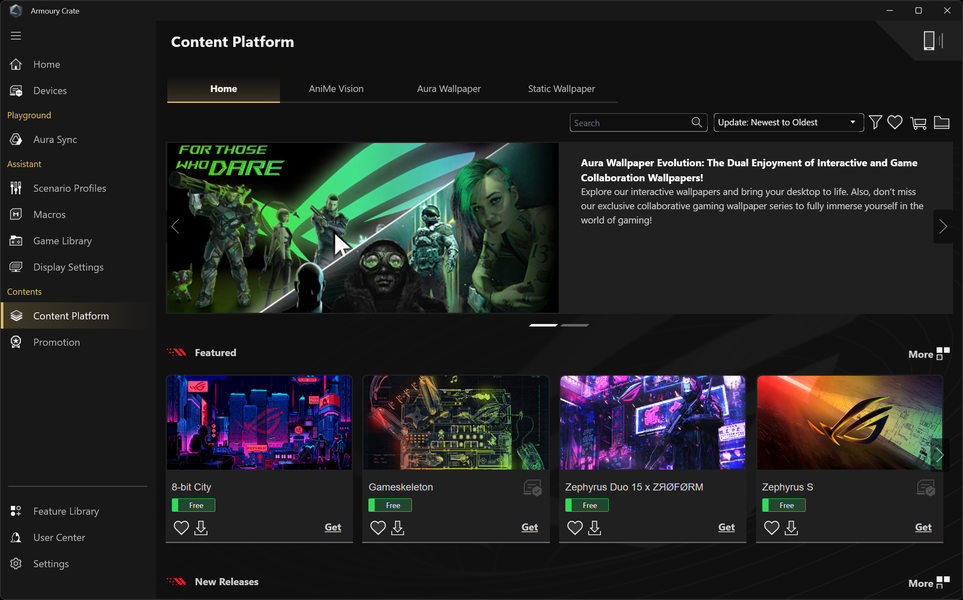The height and width of the screenshot is (600, 963).
Task: Click the Featured section heading
Action: [x=216, y=353]
